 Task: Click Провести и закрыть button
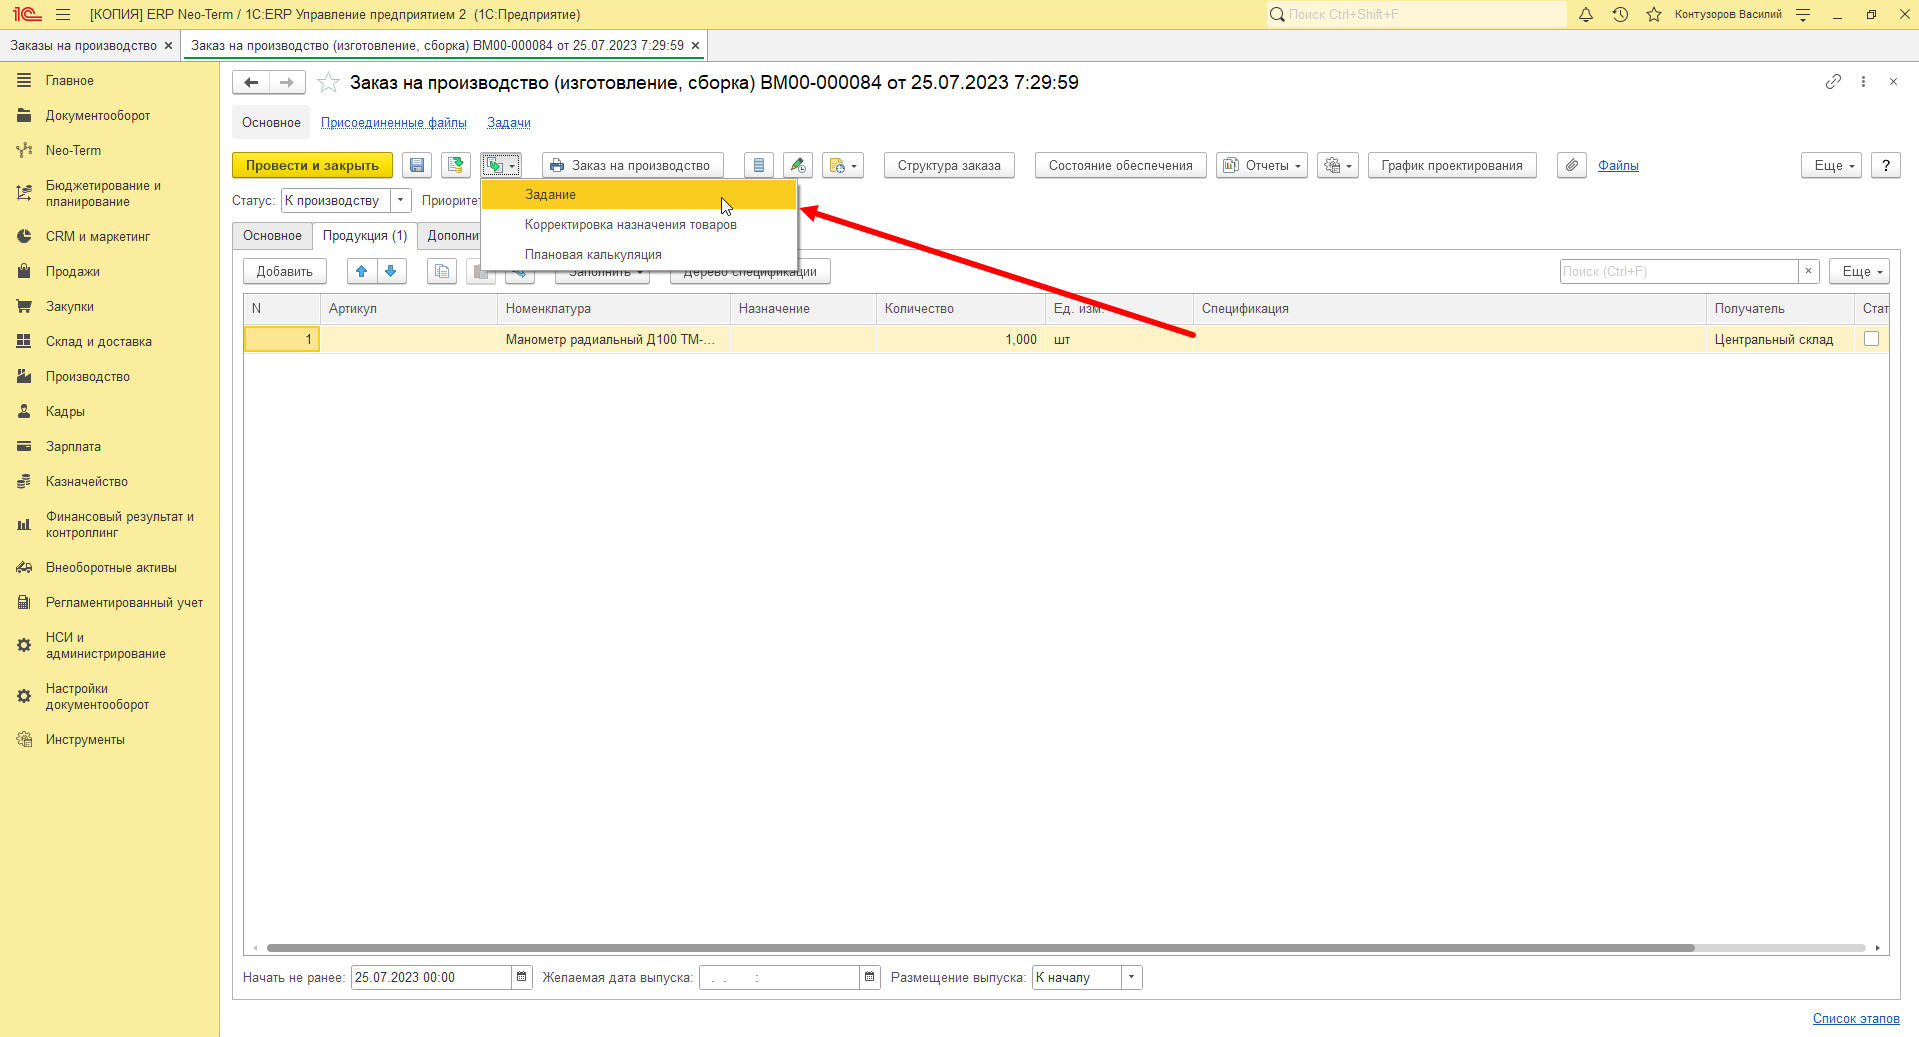[x=312, y=166]
